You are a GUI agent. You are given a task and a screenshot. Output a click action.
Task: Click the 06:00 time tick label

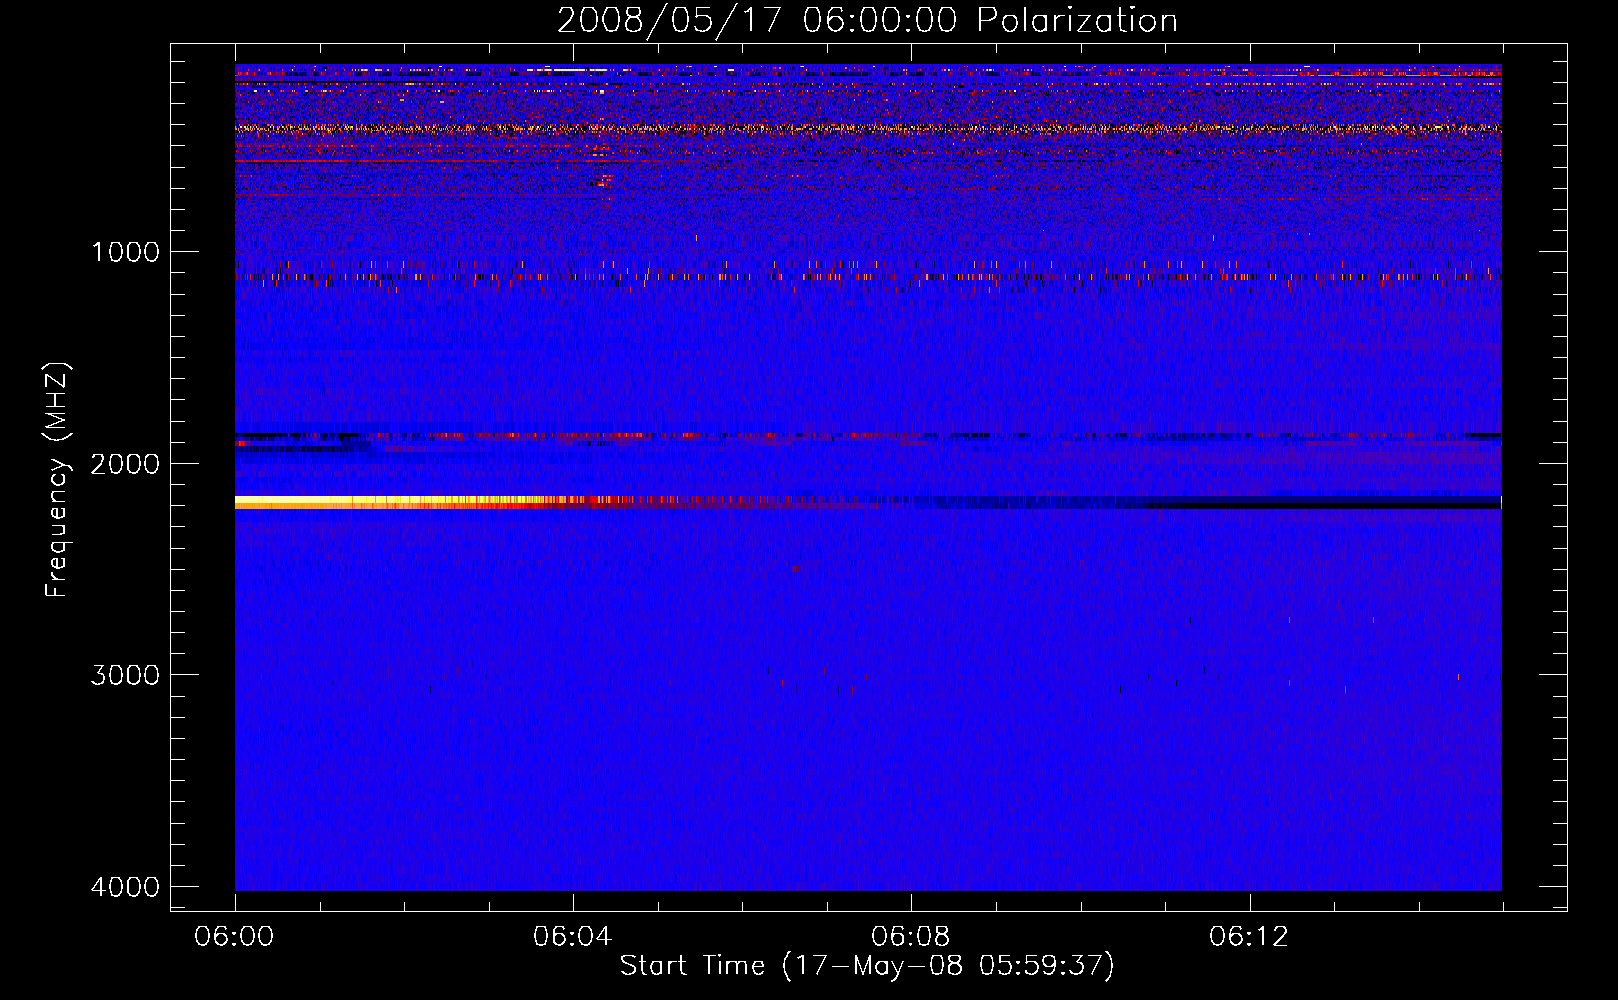[235, 937]
